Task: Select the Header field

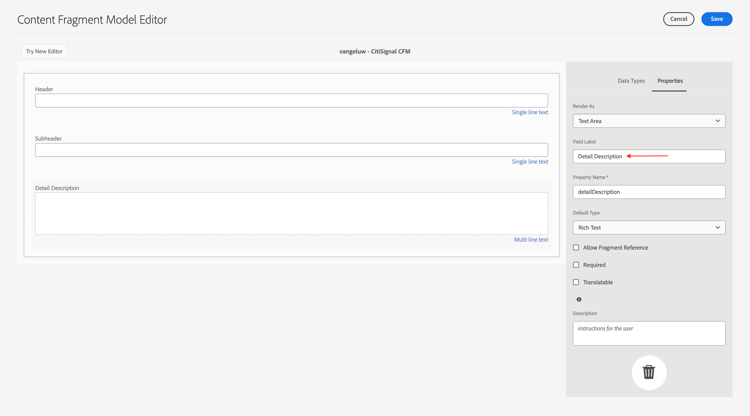Action: (x=291, y=100)
